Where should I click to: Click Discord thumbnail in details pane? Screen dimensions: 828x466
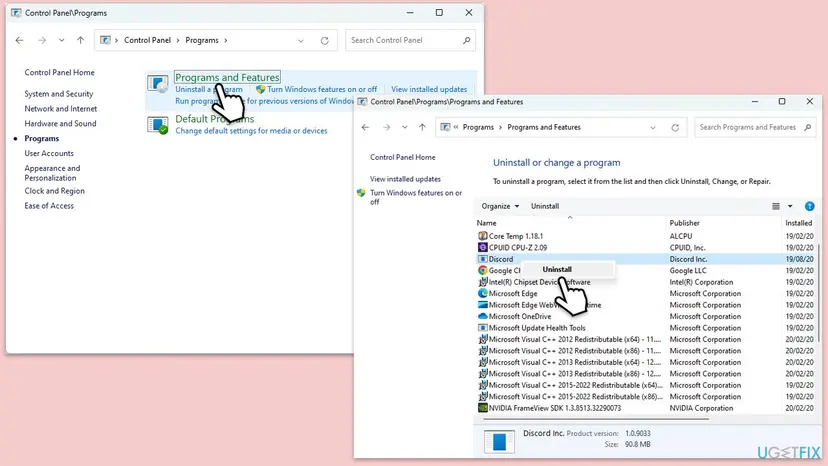coord(499,441)
